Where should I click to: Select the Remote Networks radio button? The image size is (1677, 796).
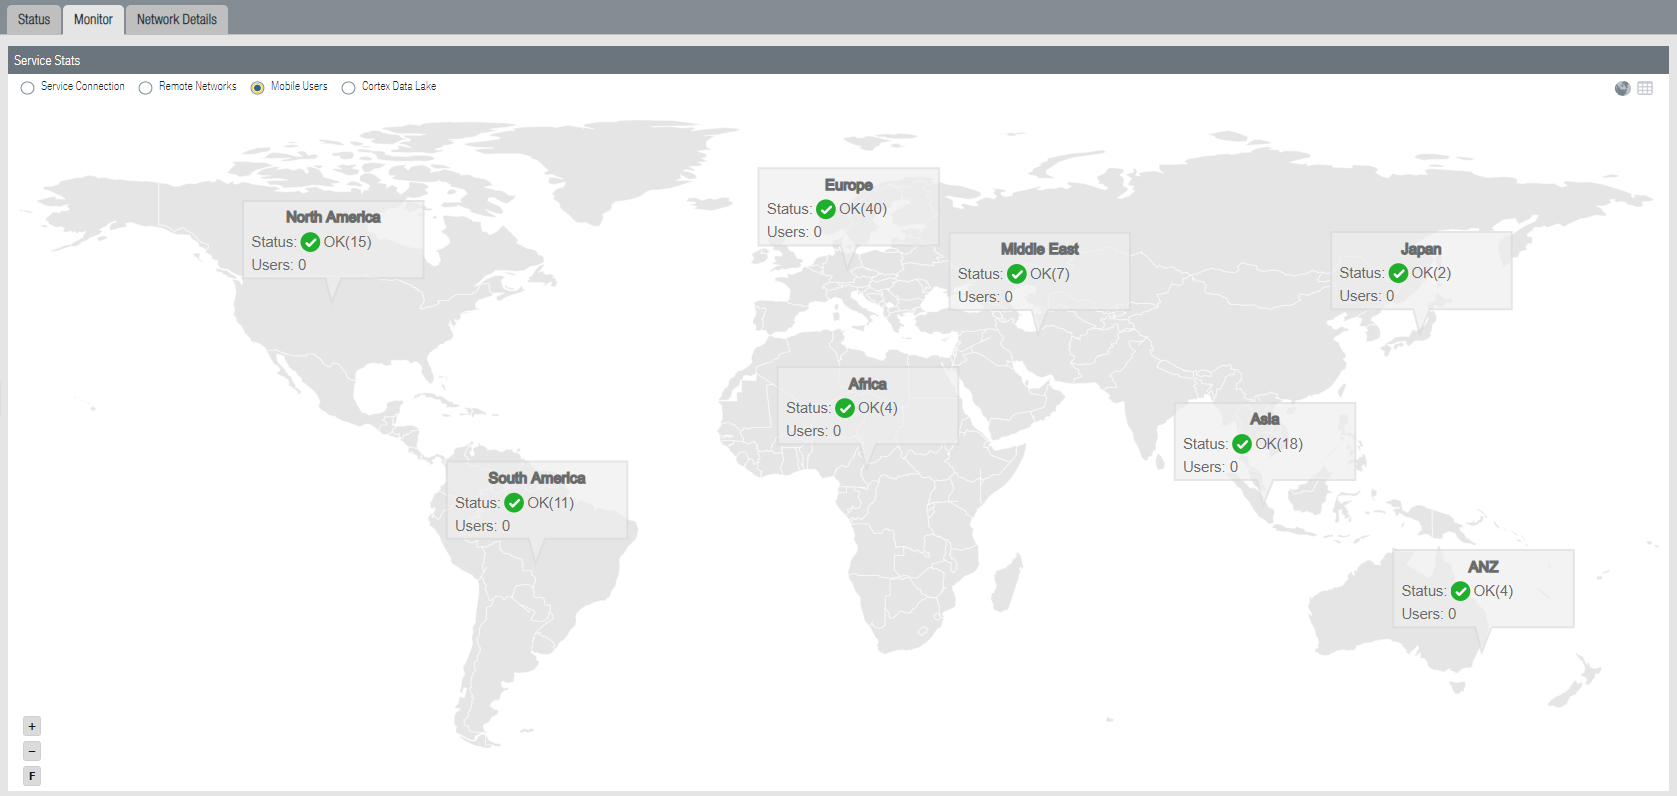click(146, 88)
